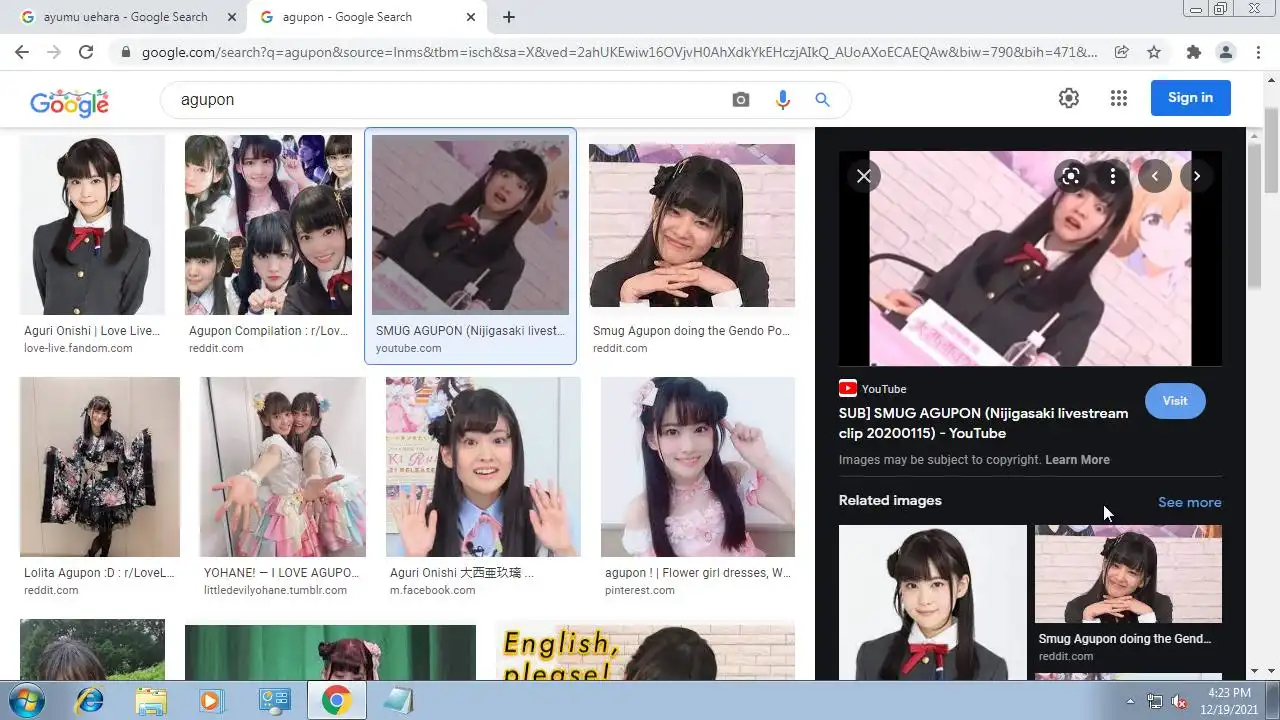Open Aguri Onishi m.facebook.com image
This screenshot has height=720, width=1280.
pyautogui.click(x=483, y=467)
